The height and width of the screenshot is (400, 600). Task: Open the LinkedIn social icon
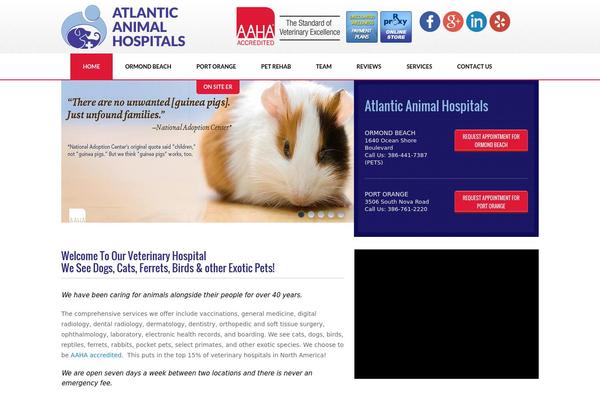476,21
